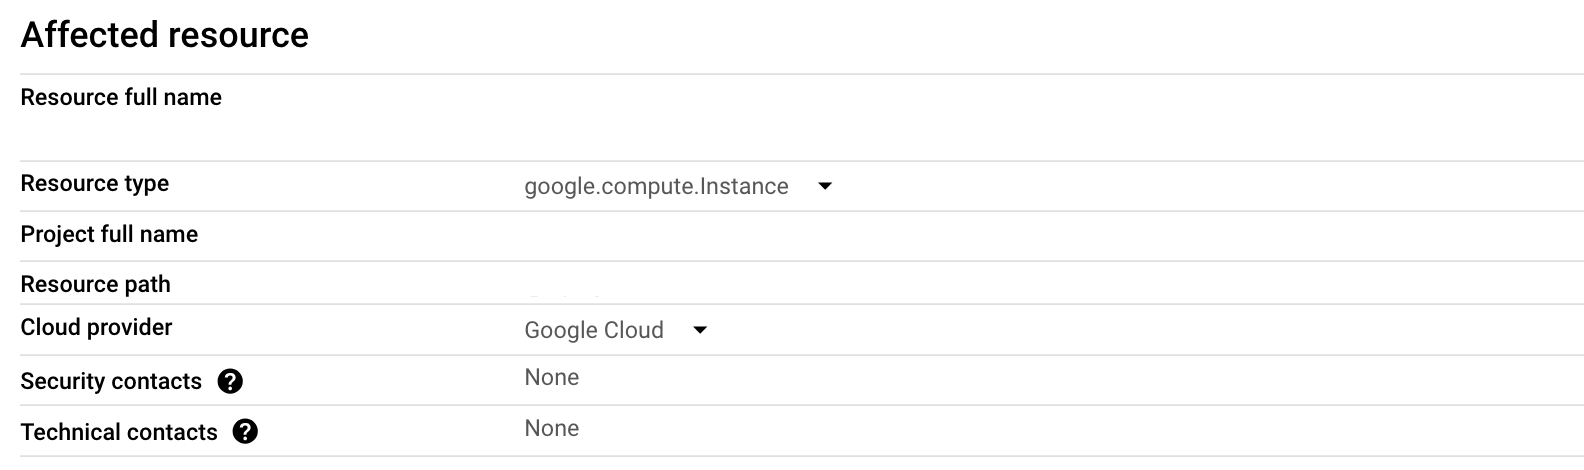Screen dimensions: 1584x470
Task: Click the Security contacts label text
Action: [x=111, y=382]
